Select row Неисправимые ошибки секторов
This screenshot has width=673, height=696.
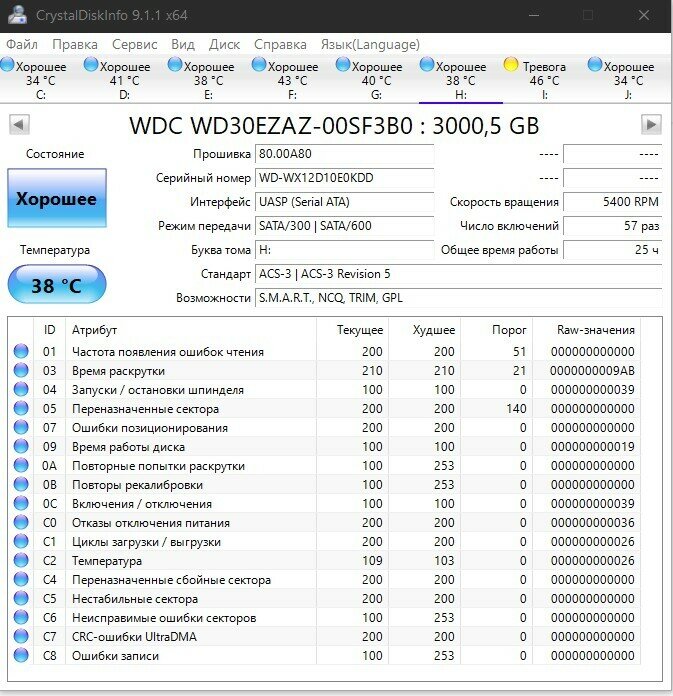[x=324, y=617]
